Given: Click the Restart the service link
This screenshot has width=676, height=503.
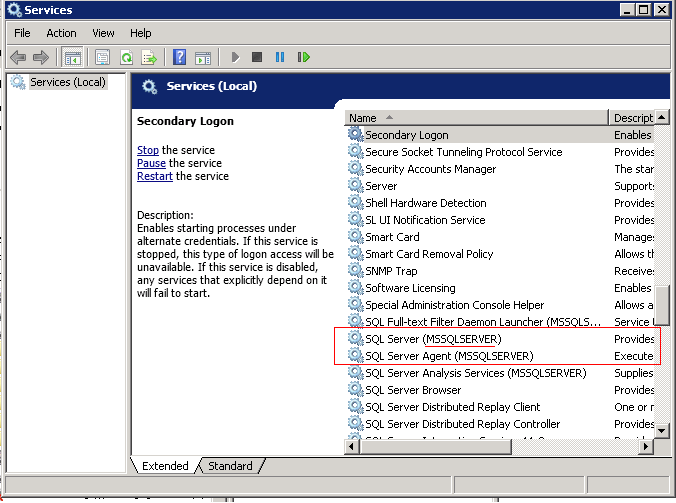Looking at the screenshot, I should pos(155,176).
